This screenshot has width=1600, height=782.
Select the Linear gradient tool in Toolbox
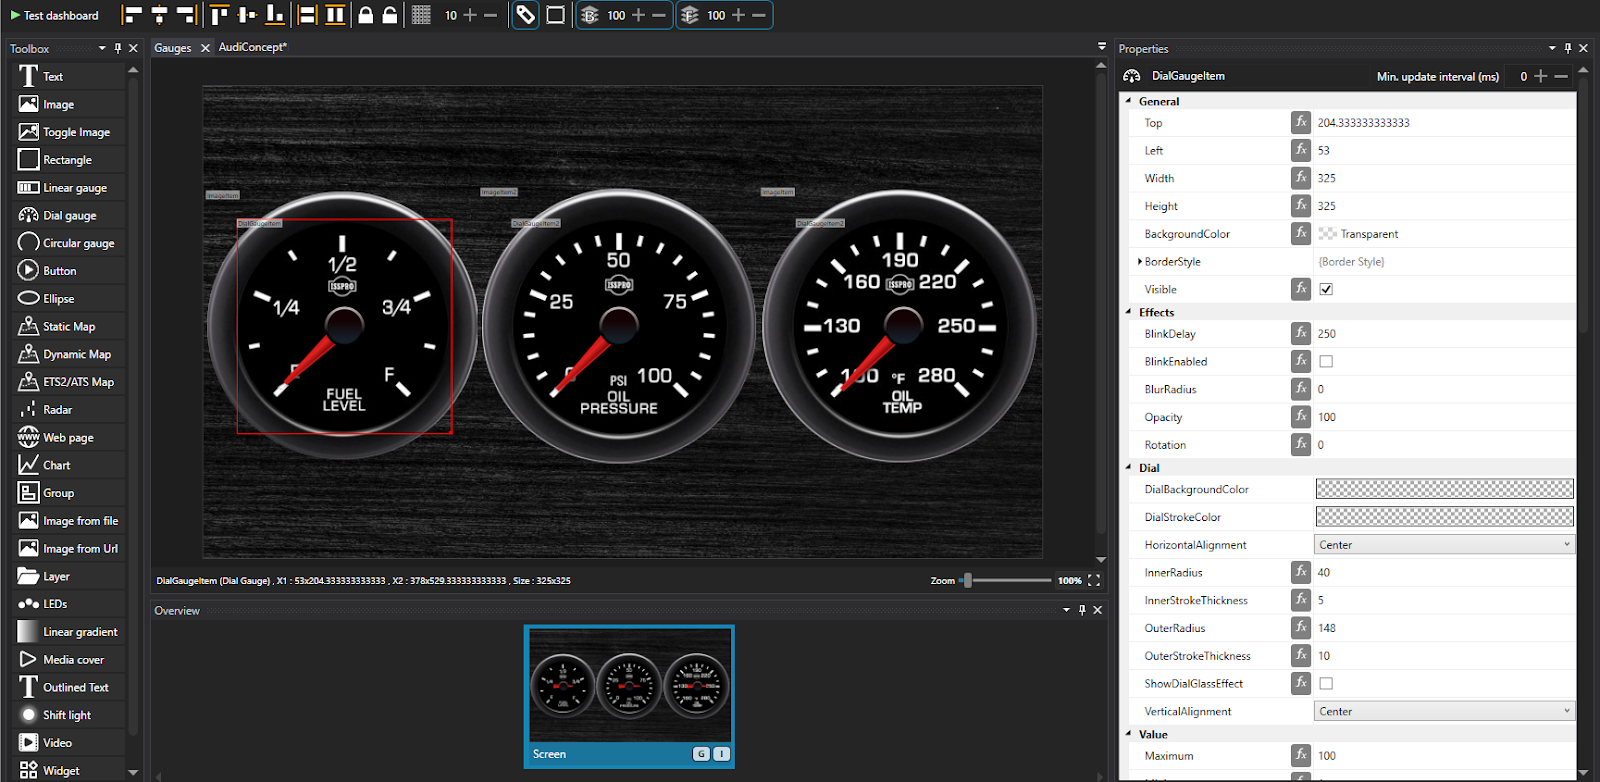[70, 632]
